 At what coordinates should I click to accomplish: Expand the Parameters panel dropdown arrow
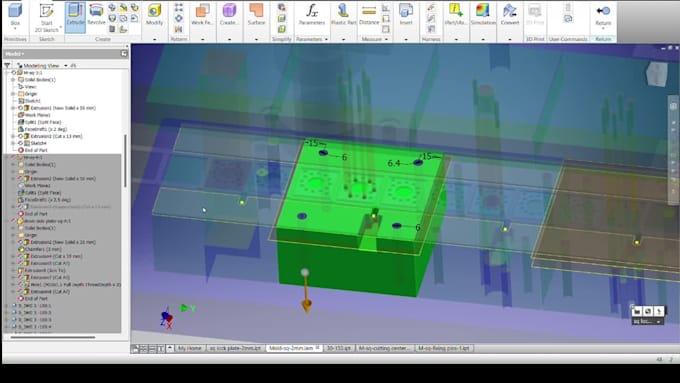click(x=327, y=39)
